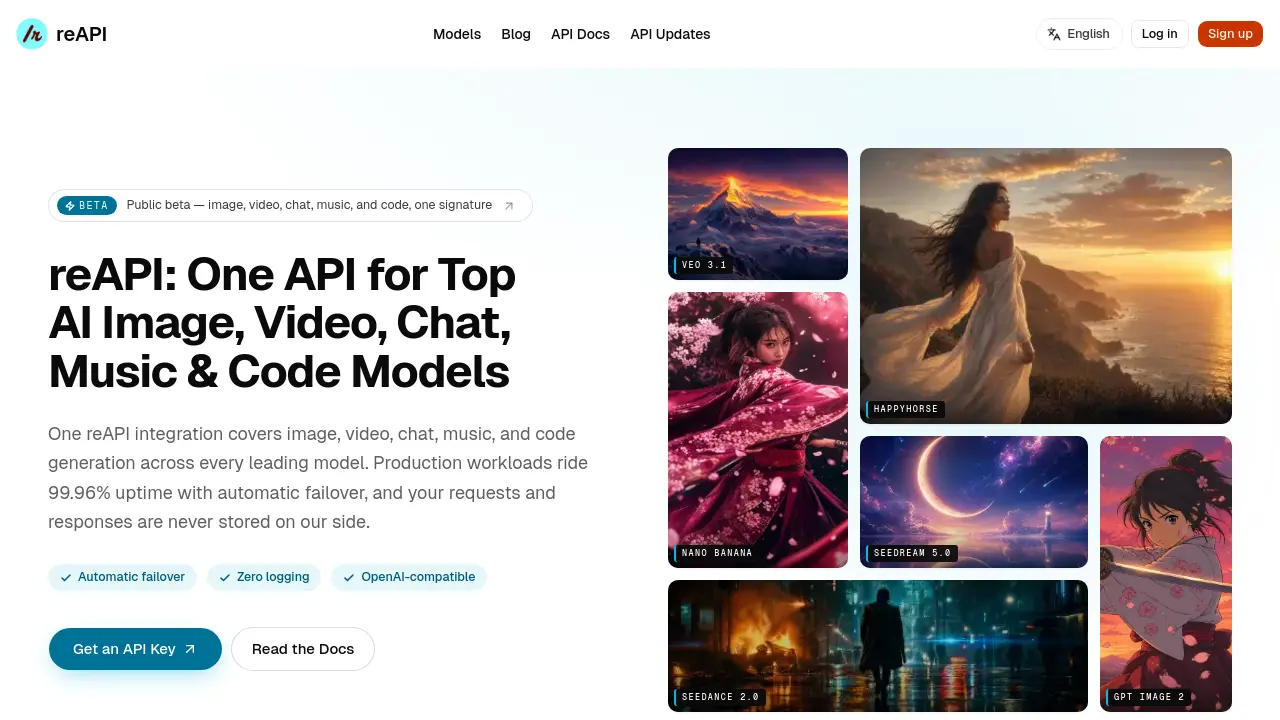
Task: Select the HAPPYHORSE sunset woman thumbnail
Action: (1046, 286)
